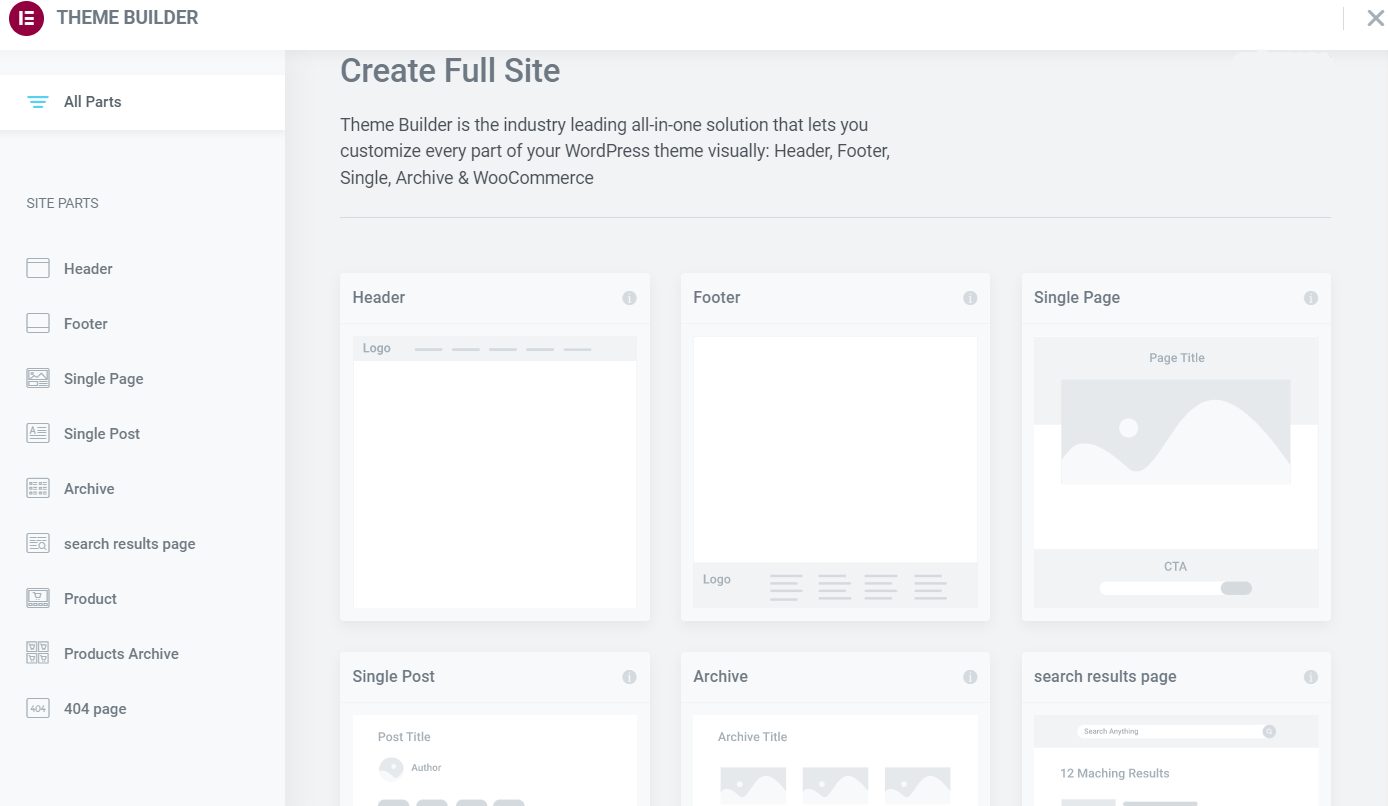Click the search results page sidebar icon
The height and width of the screenshot is (806, 1388).
click(38, 543)
